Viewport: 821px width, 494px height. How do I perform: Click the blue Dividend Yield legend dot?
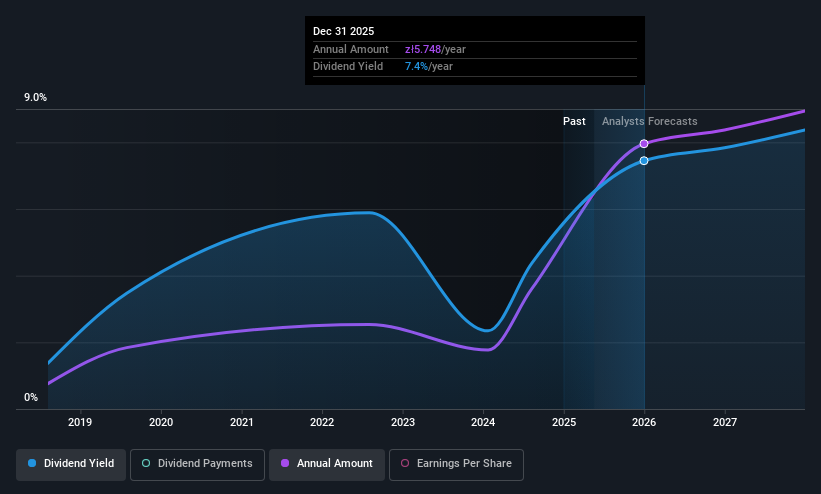32,464
